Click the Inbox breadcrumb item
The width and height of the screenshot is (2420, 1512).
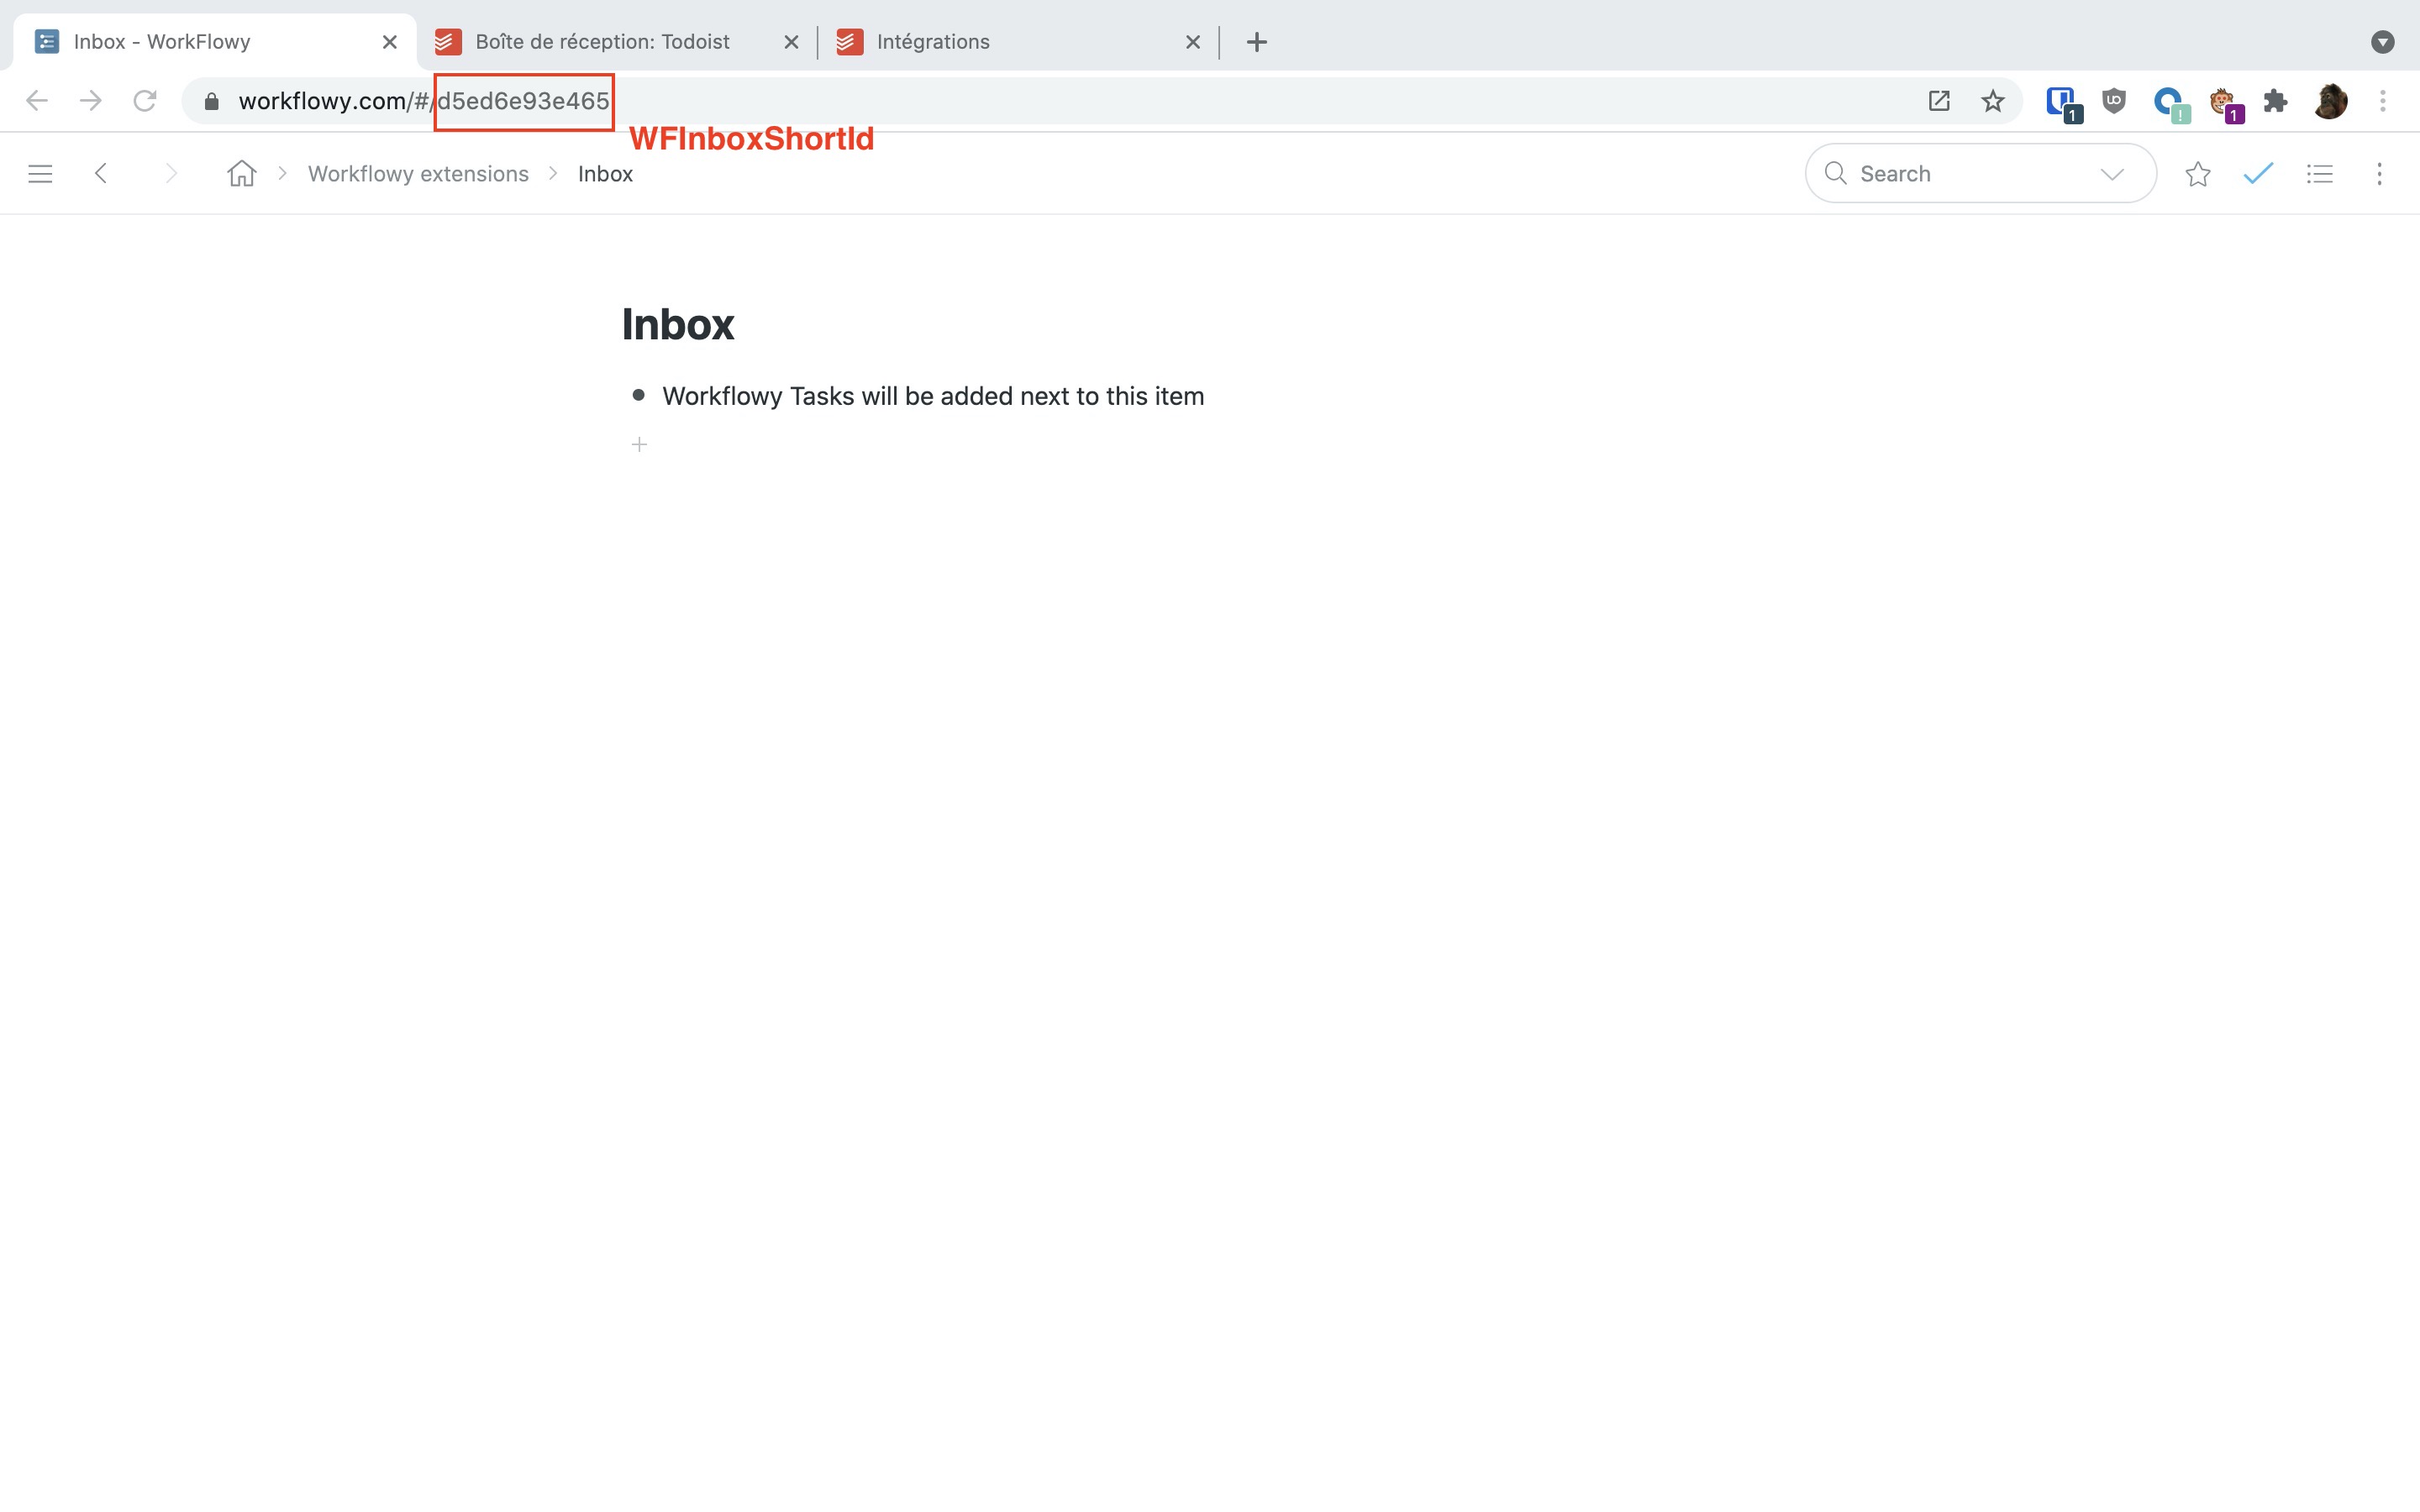pos(605,174)
